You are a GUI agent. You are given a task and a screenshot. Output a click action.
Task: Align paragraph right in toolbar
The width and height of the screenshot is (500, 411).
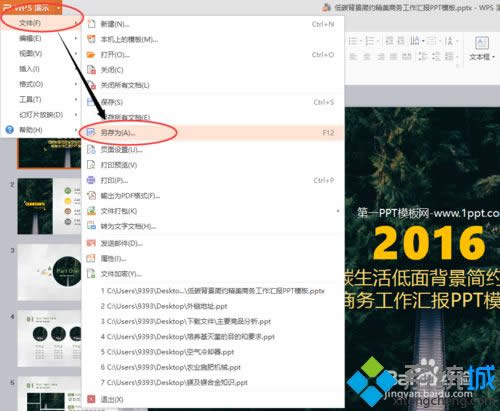(381, 57)
